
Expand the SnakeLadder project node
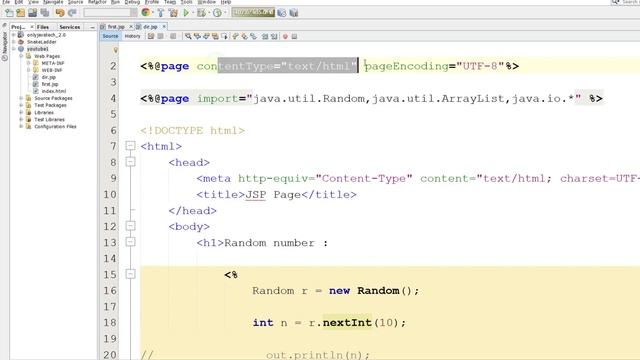click(x=14, y=42)
